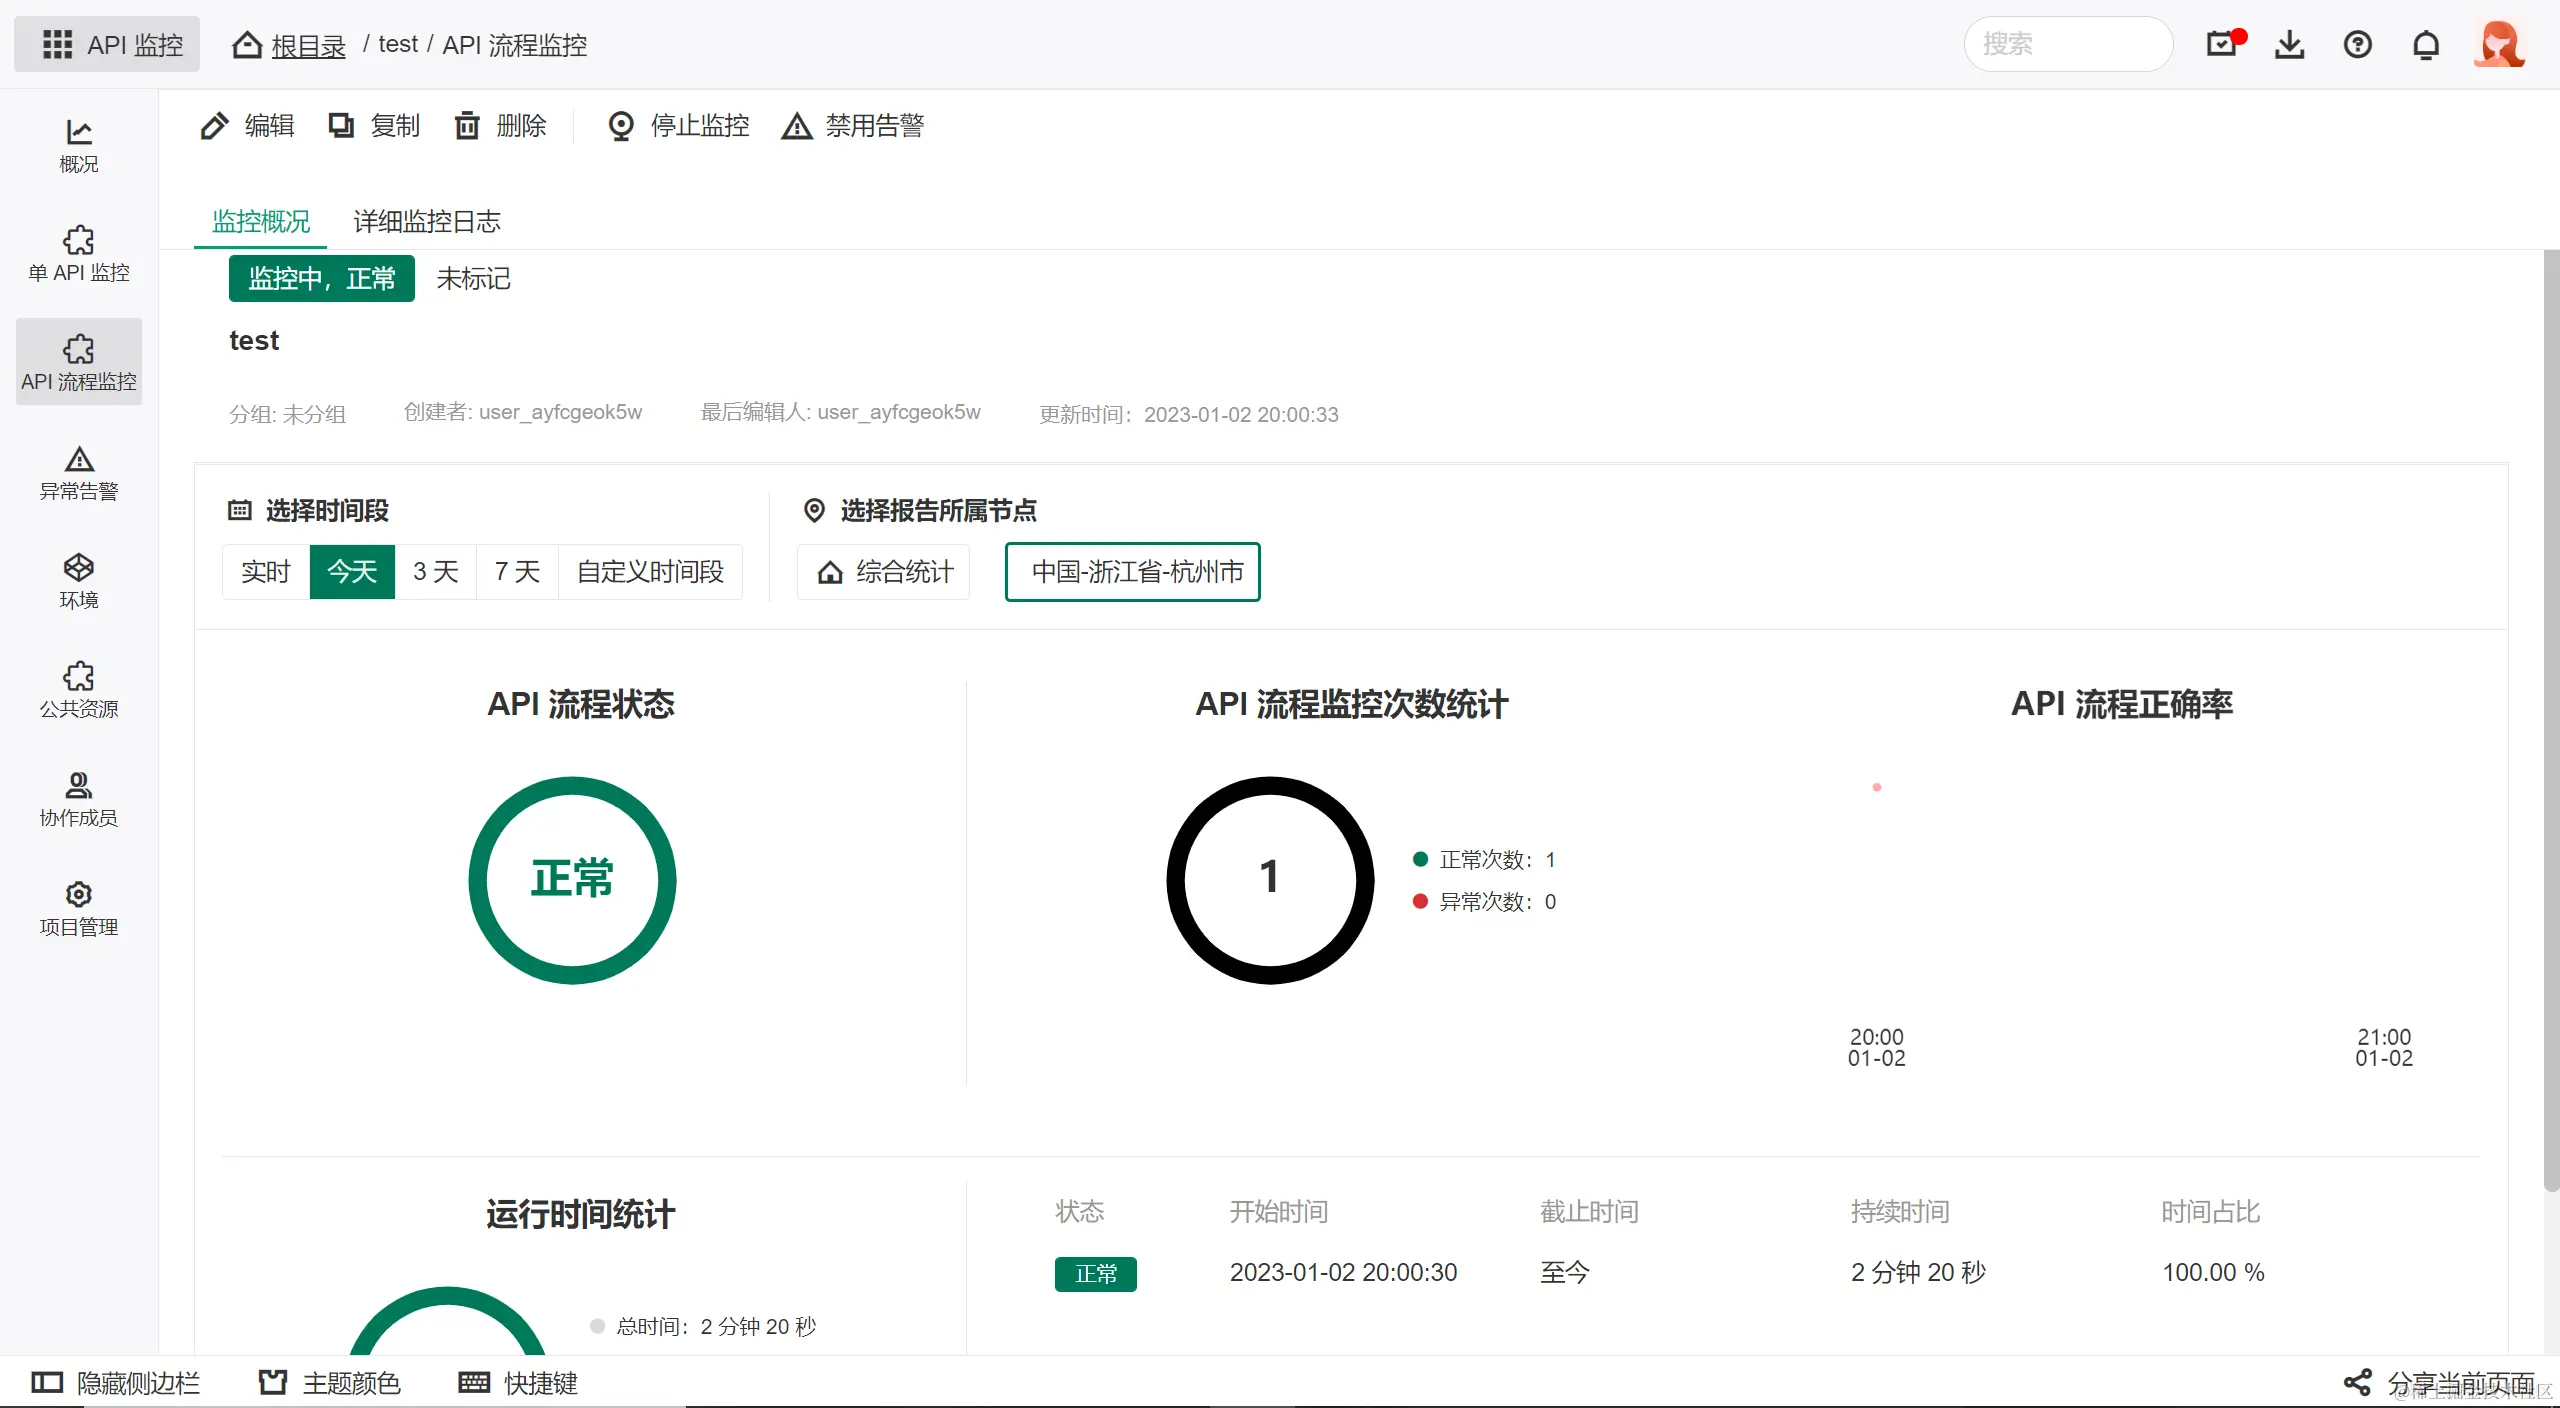Open 环境 environment sidebar icon
This screenshot has height=1408, width=2560.
pyautogui.click(x=78, y=581)
